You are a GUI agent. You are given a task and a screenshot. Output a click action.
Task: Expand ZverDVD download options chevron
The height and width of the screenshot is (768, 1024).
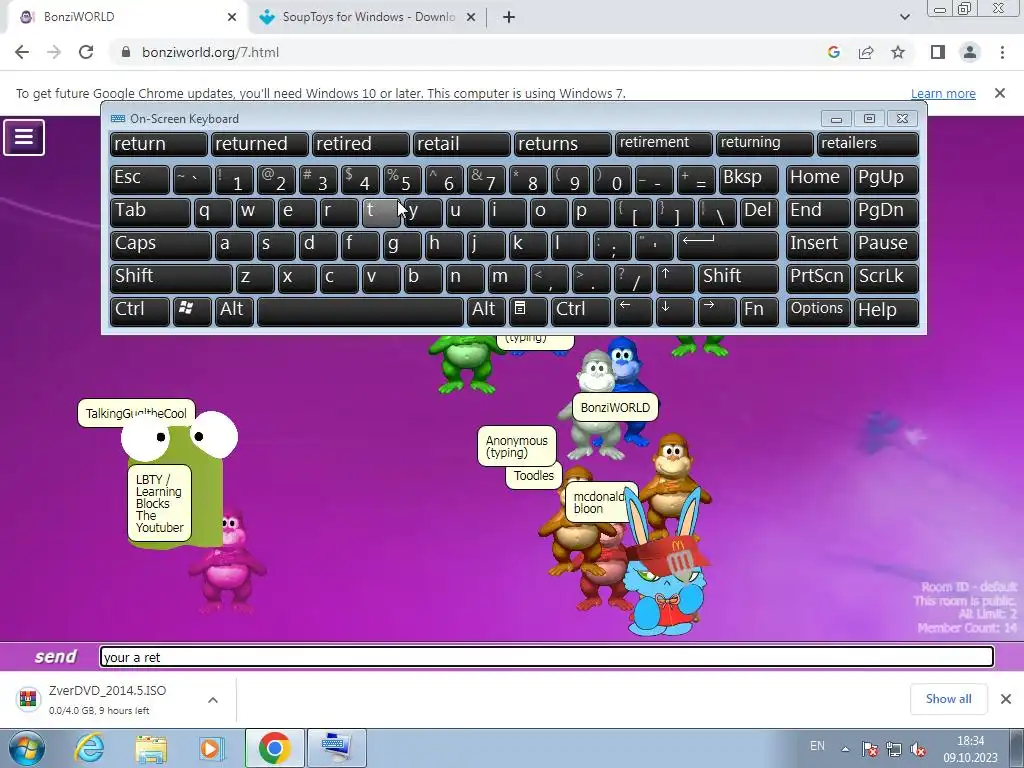point(213,700)
